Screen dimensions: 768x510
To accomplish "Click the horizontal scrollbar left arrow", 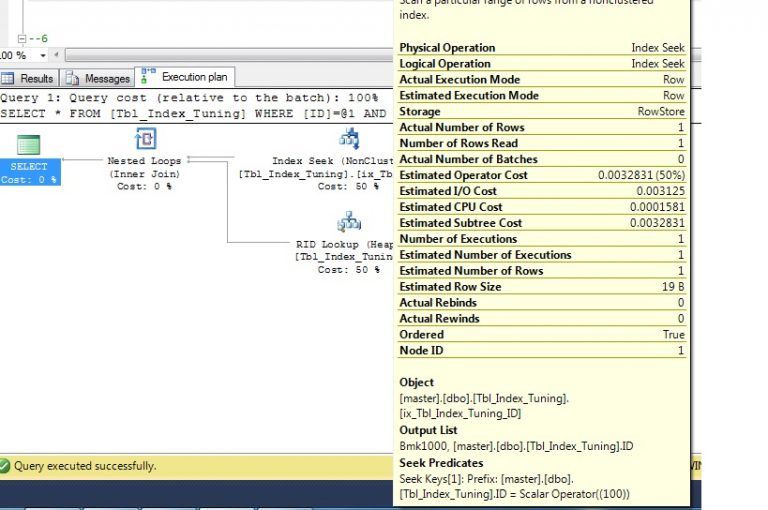I will [56, 55].
